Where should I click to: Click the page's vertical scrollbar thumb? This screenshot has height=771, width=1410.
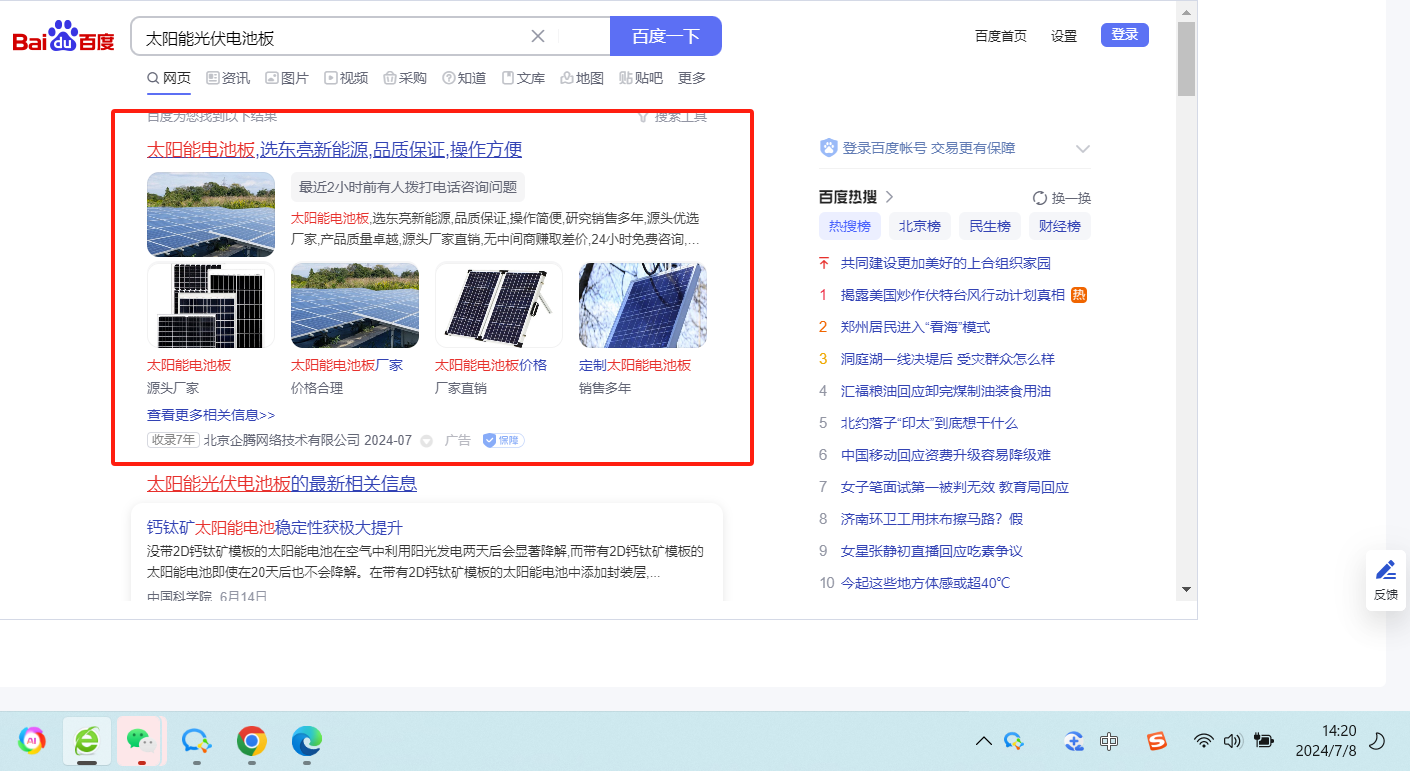click(1186, 58)
